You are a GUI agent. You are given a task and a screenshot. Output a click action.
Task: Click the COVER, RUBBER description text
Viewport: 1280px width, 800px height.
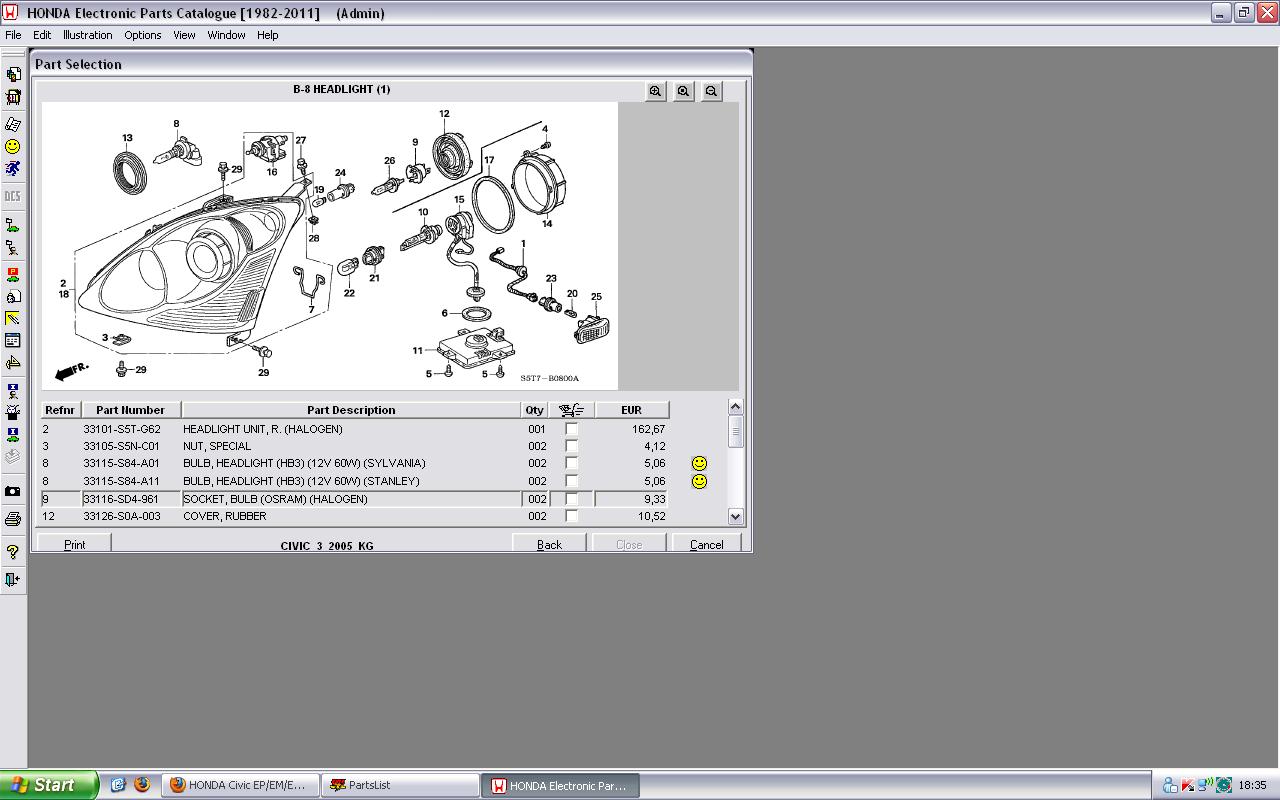click(x=225, y=516)
